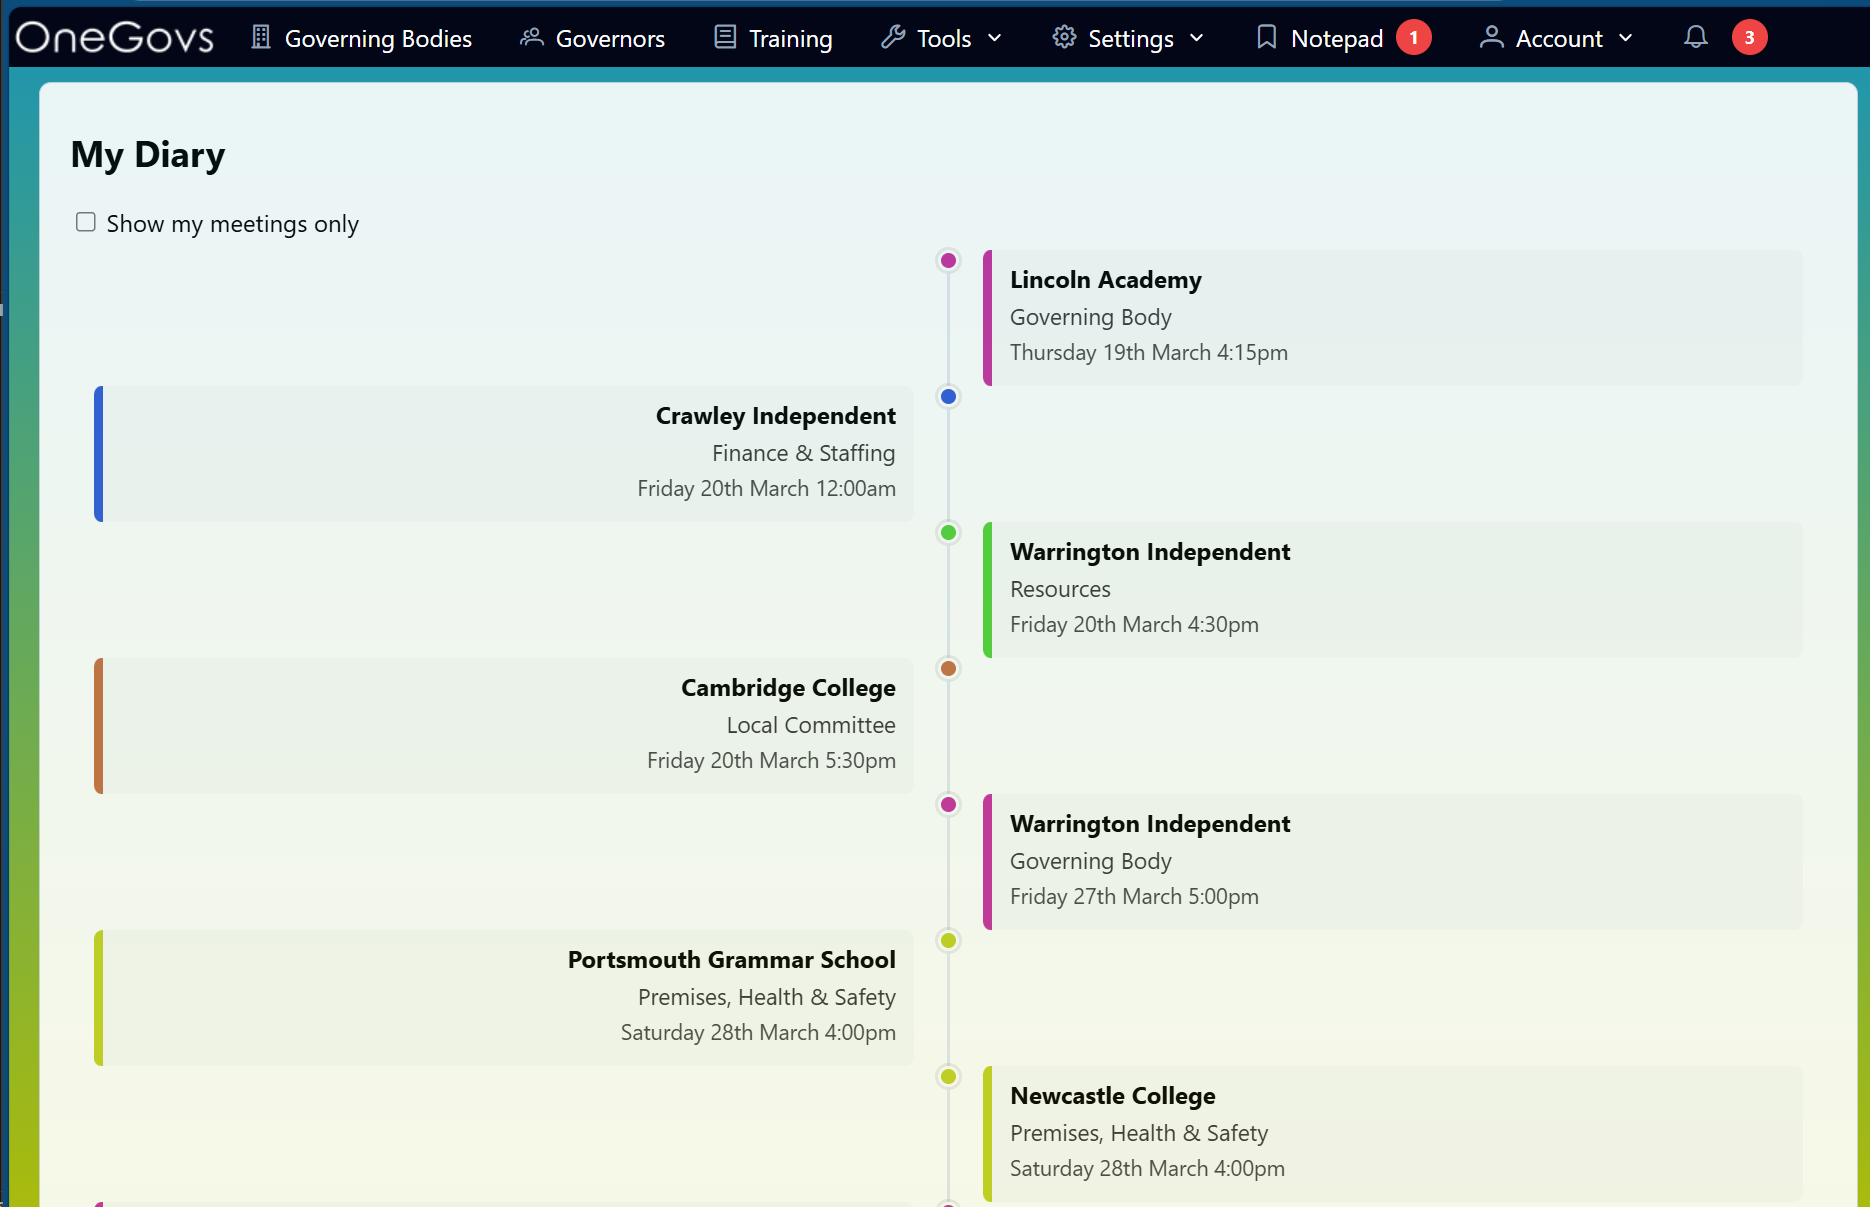Open notifications bell icon
The image size is (1870, 1207).
[1695, 37]
